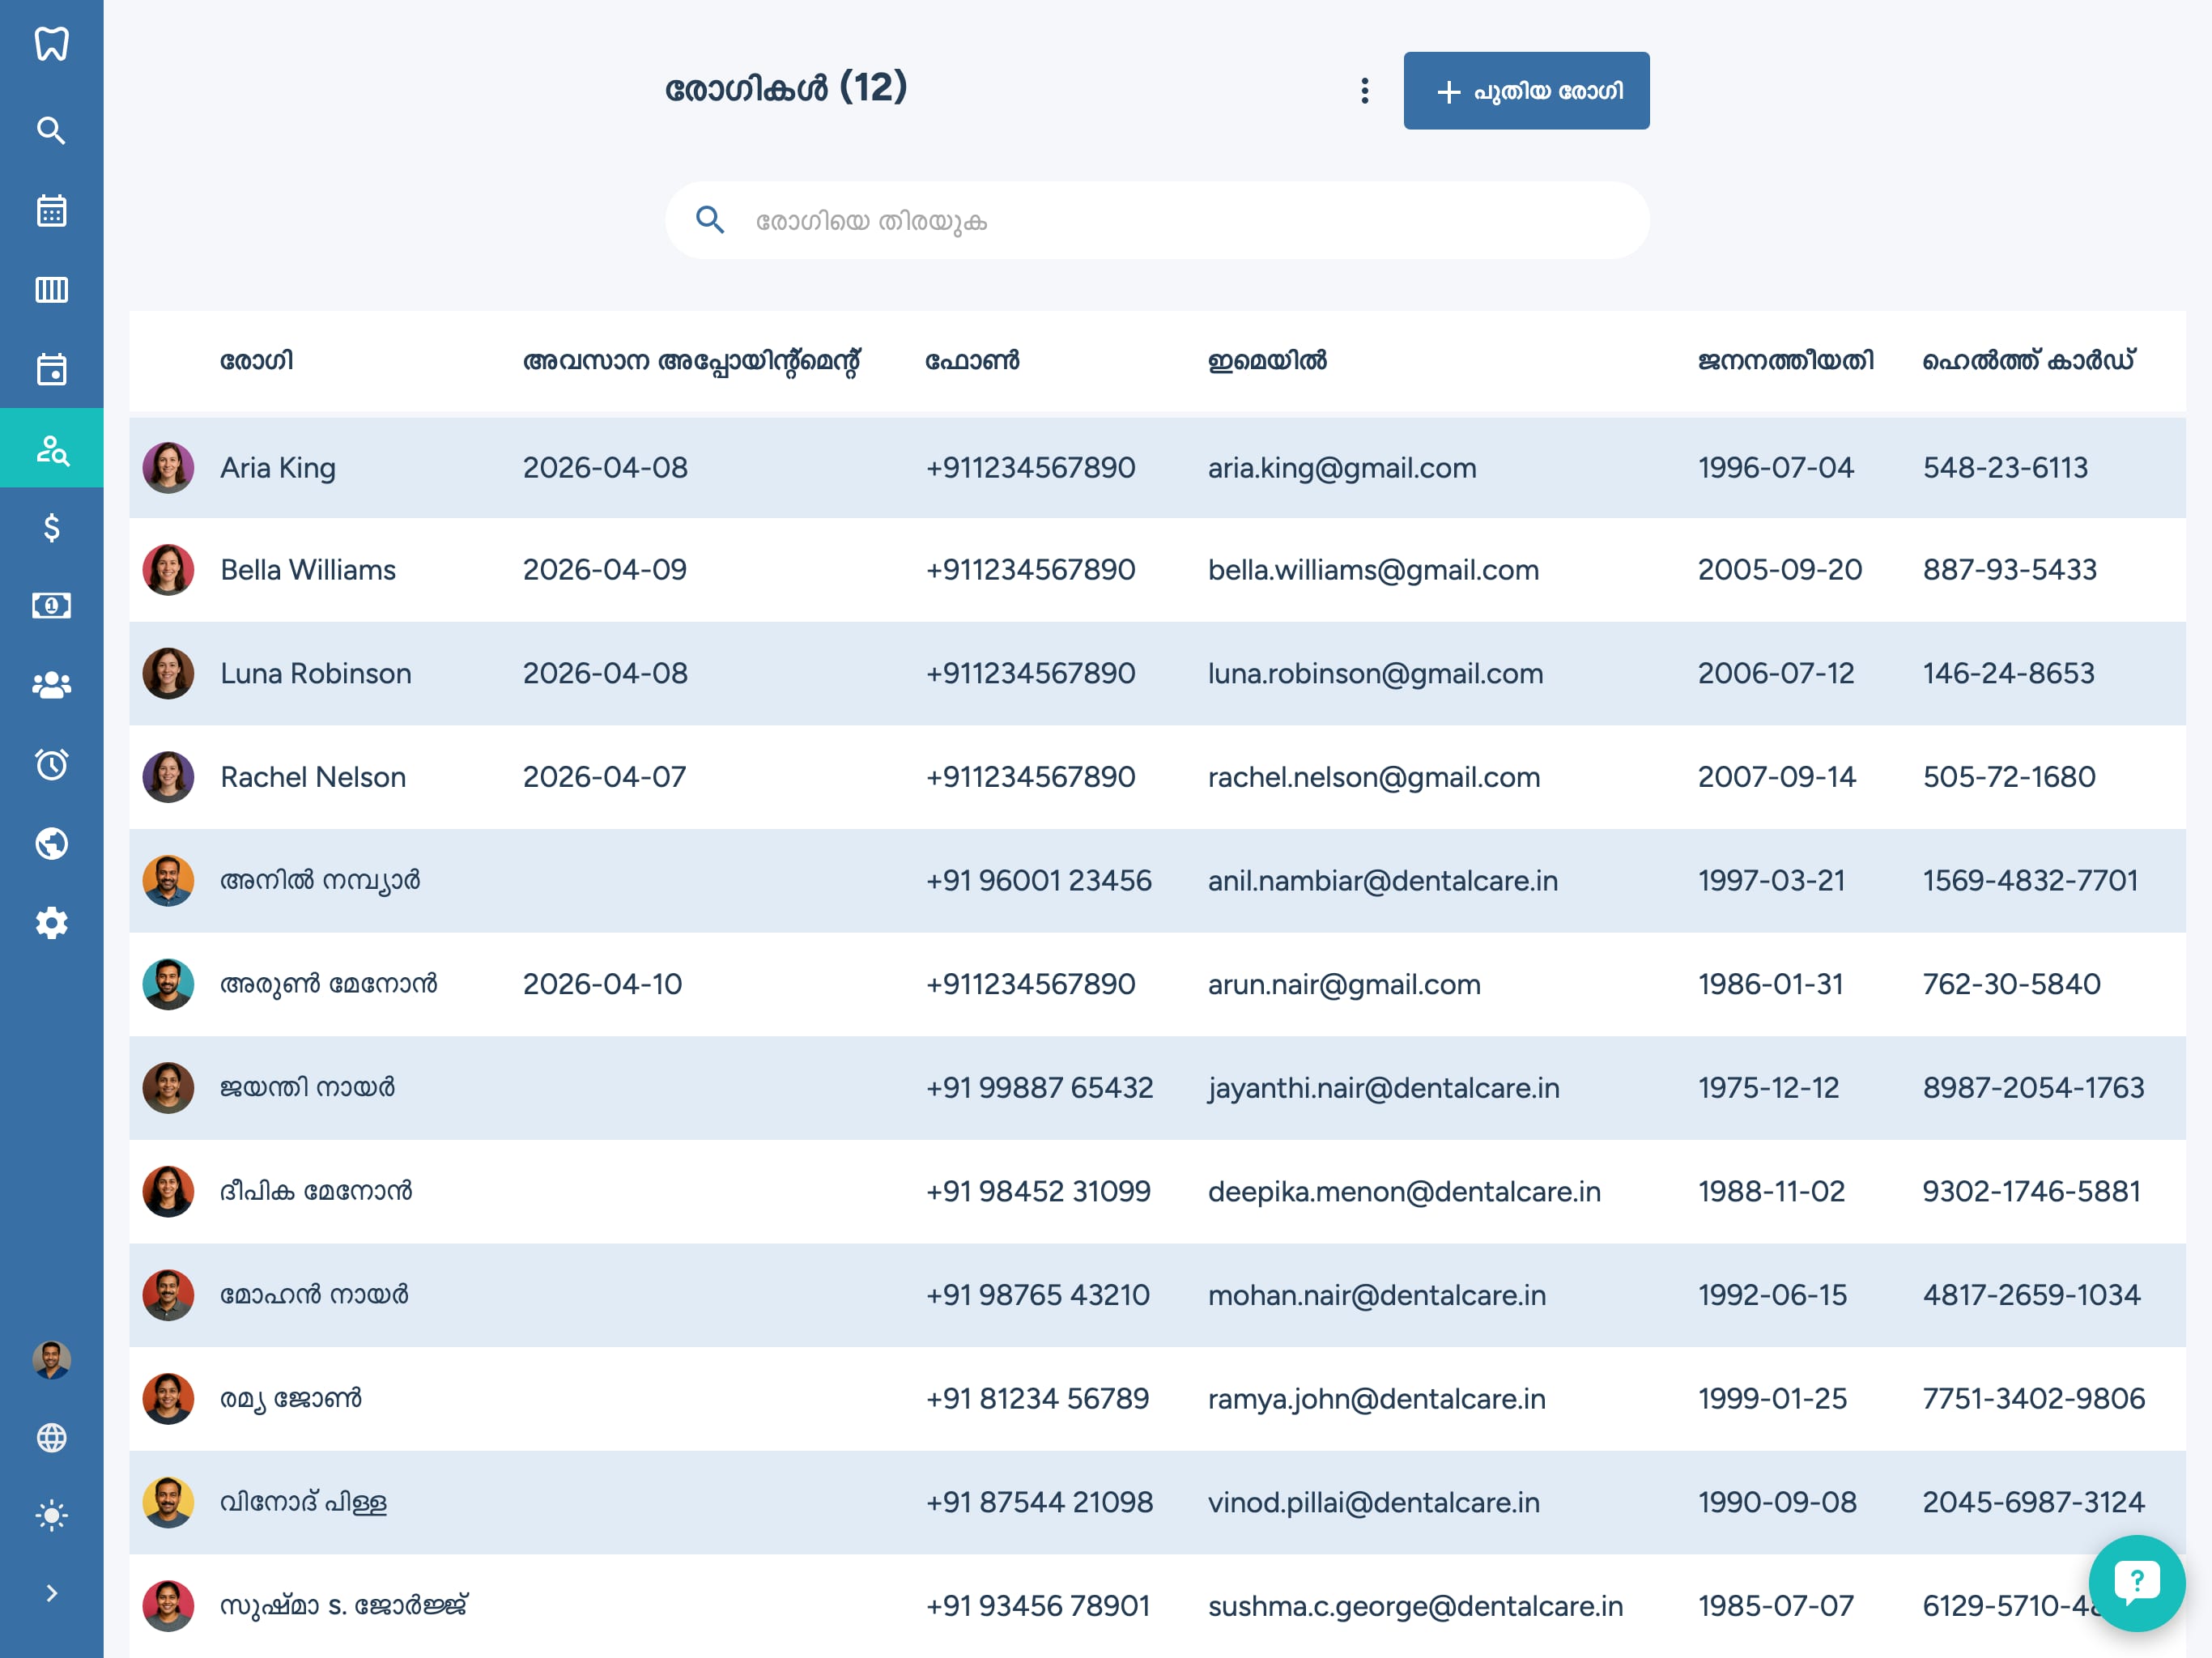2212x1658 pixels.
Task: Open the calendar grid icon in sidebar
Action: click(51, 211)
